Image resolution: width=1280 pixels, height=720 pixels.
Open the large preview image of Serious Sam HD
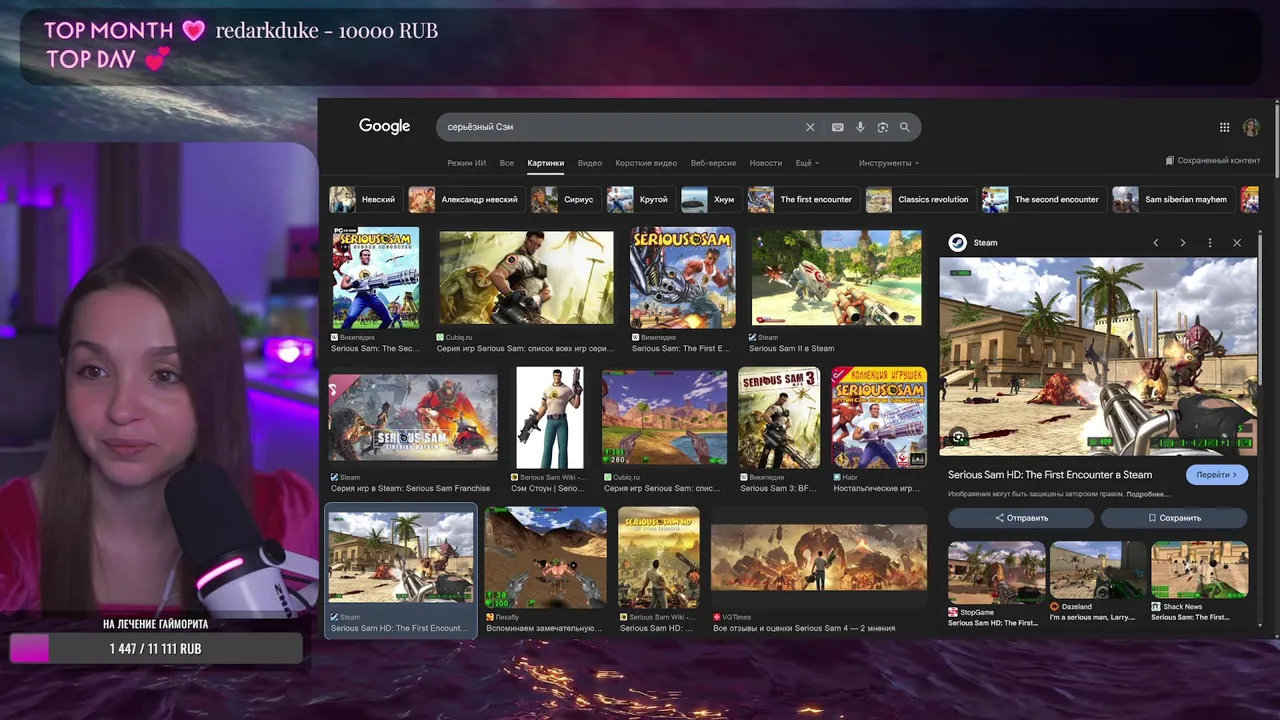coord(1098,356)
